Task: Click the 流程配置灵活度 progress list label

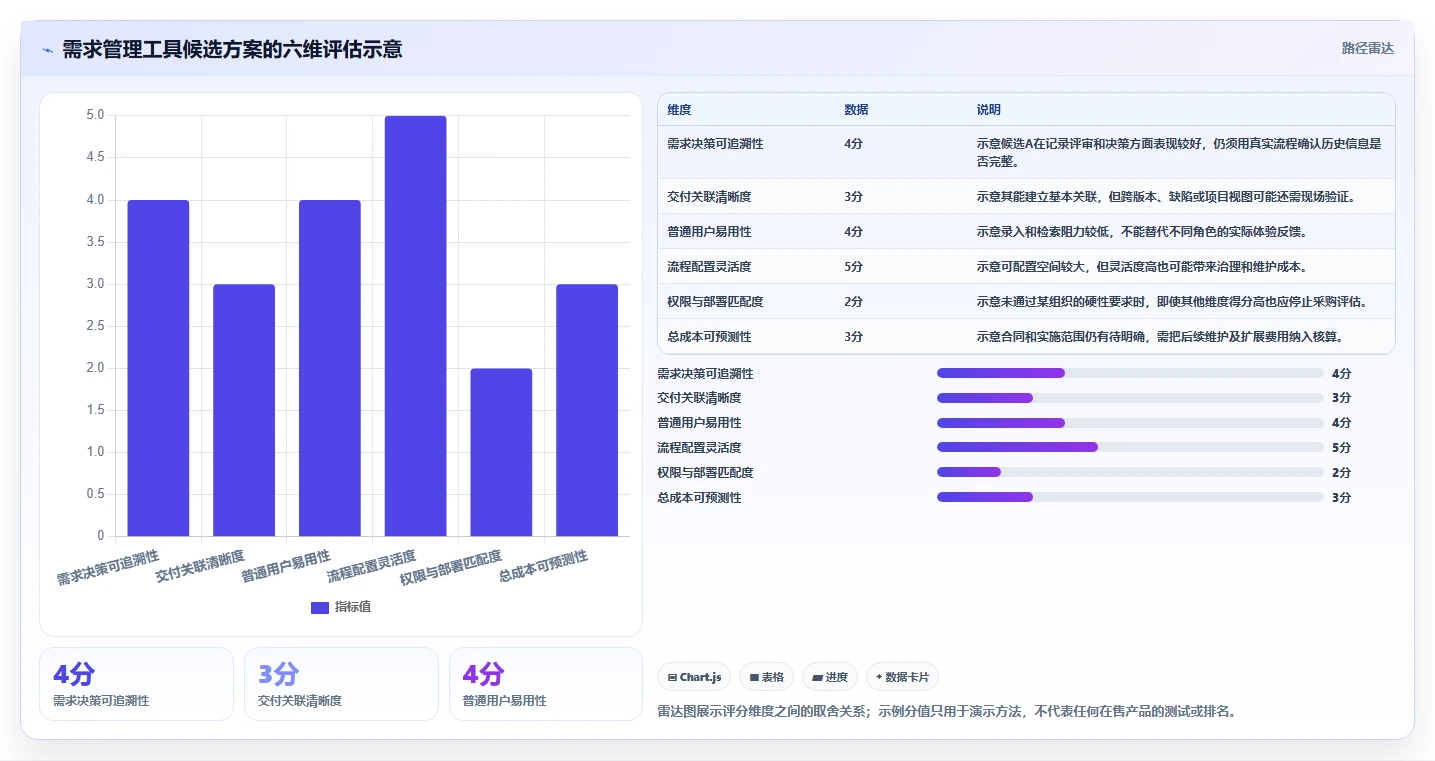Action: tap(699, 448)
